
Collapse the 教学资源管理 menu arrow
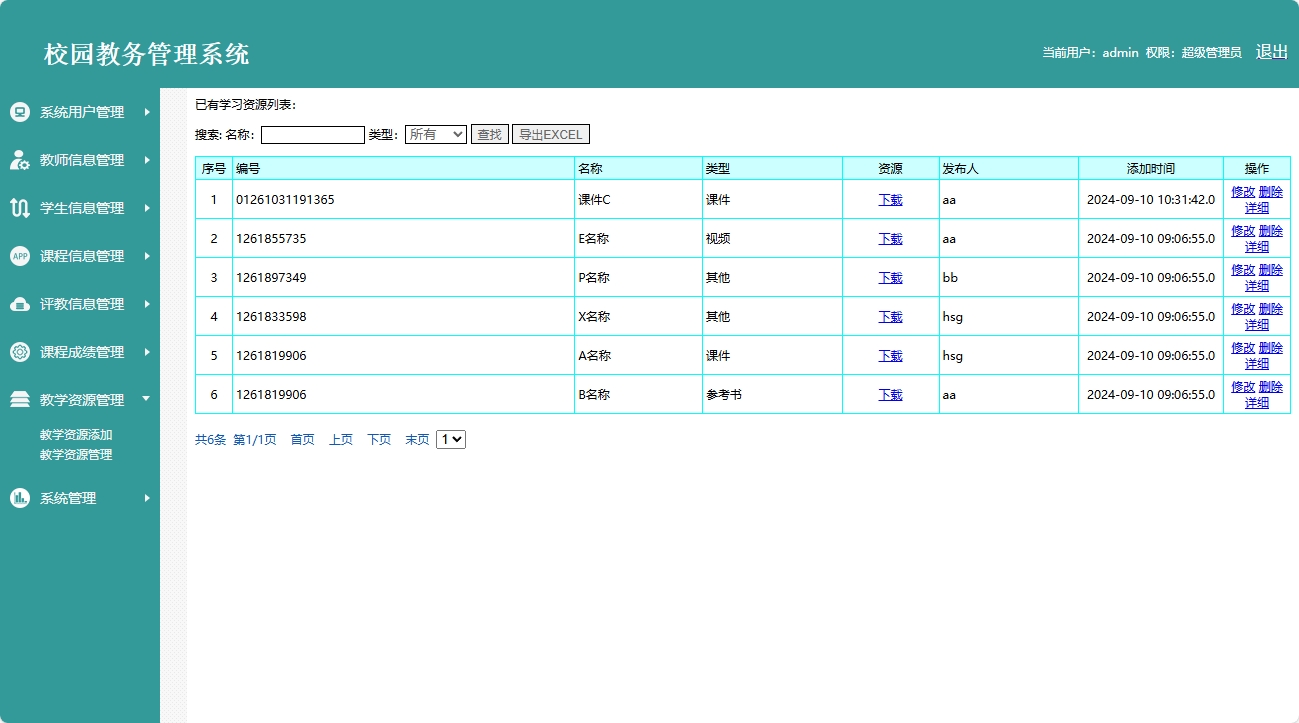tap(146, 399)
